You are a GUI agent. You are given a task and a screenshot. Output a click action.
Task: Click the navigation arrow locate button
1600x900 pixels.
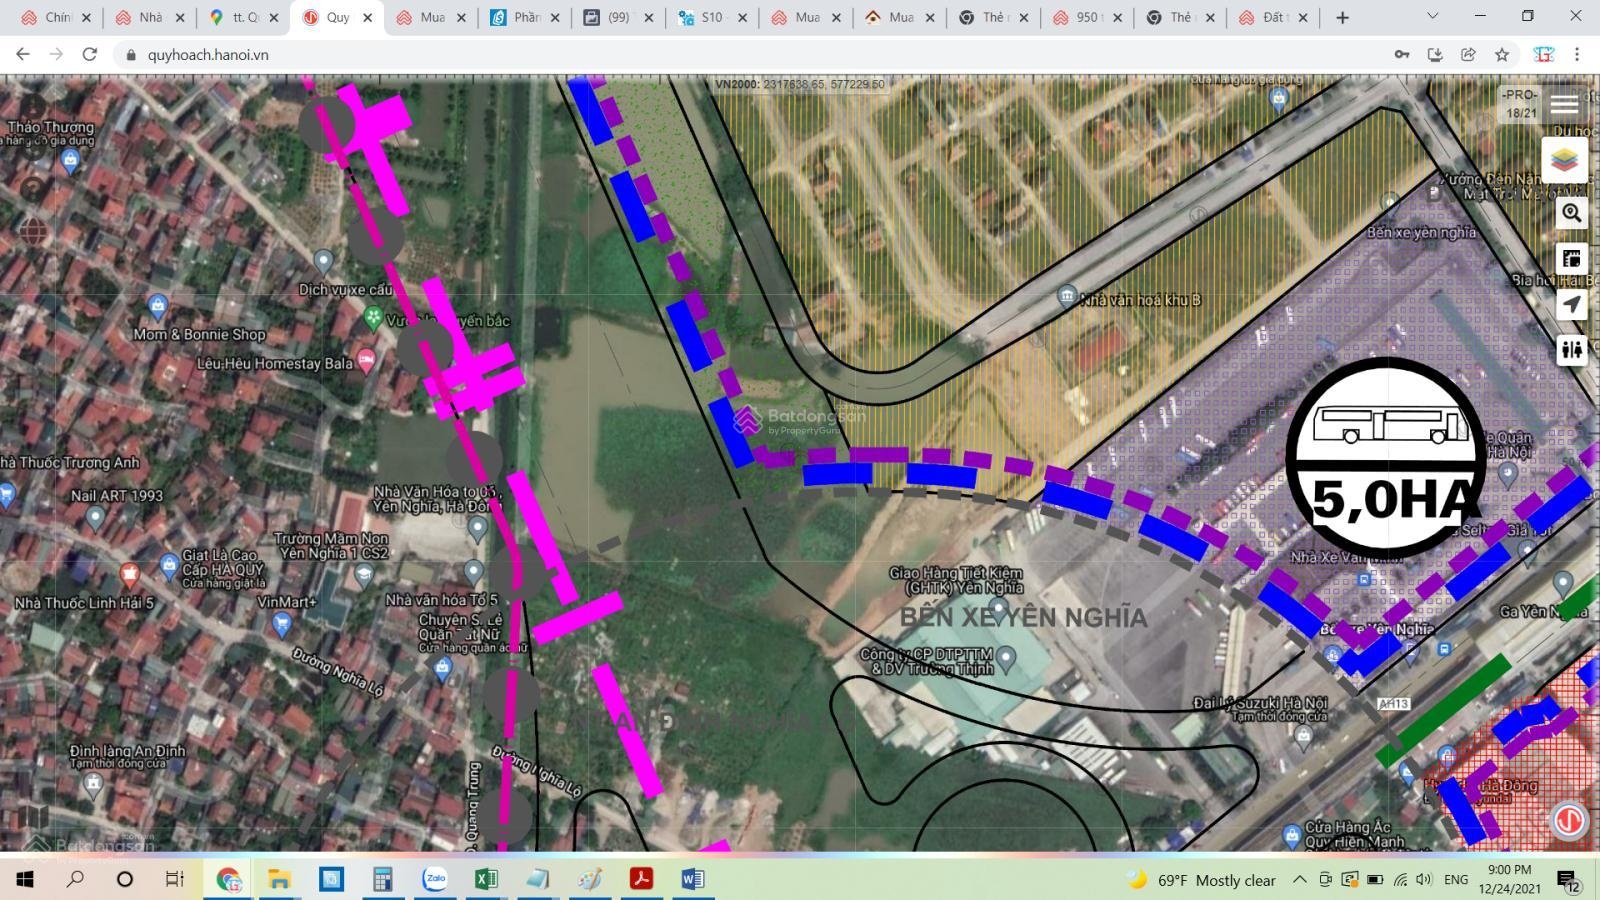pyautogui.click(x=1571, y=304)
